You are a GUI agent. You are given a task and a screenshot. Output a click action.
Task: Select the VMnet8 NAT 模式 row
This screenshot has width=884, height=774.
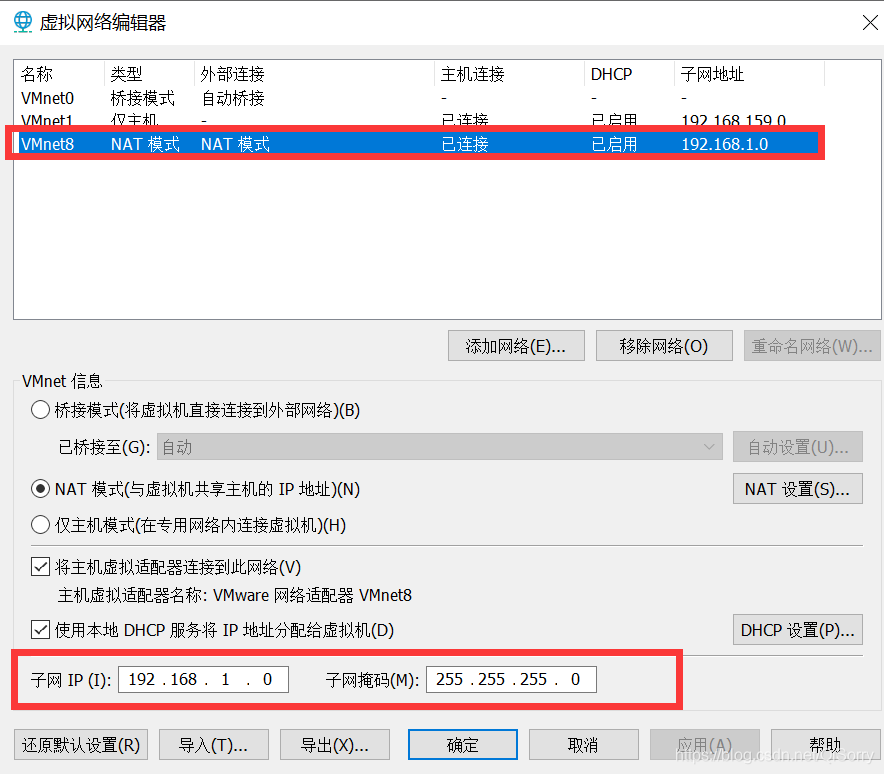(x=418, y=144)
